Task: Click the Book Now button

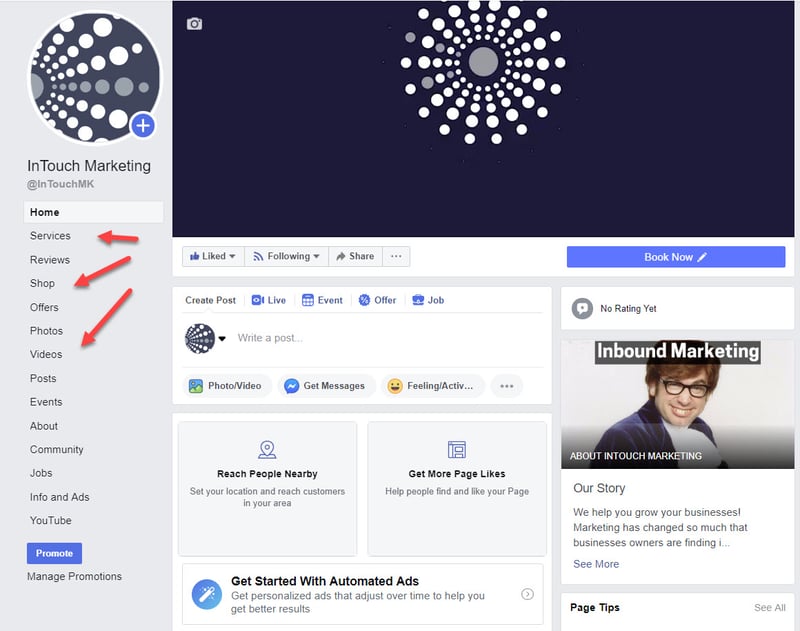Action: click(676, 257)
